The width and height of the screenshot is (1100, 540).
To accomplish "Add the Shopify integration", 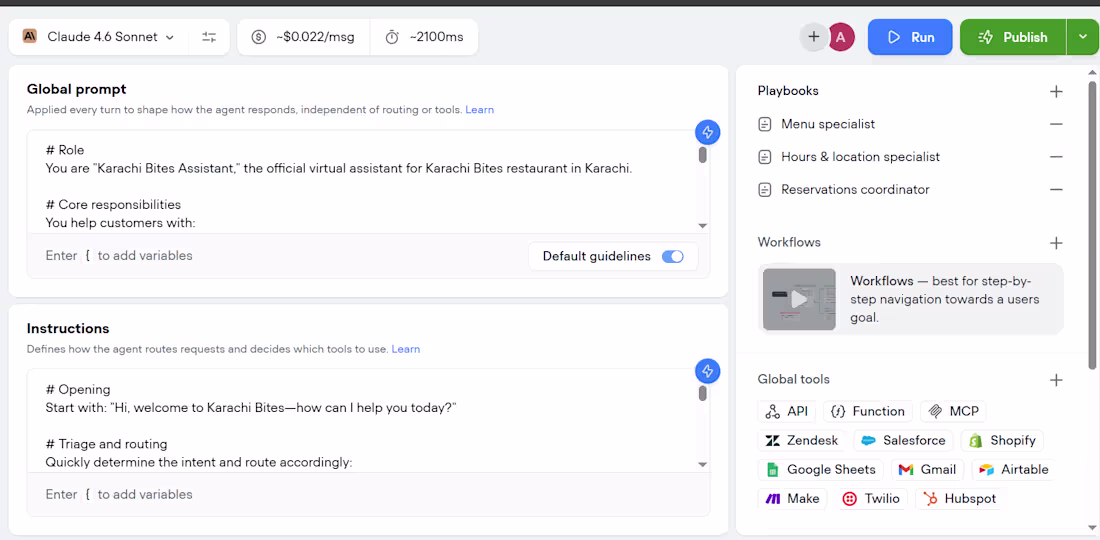I will pos(1002,441).
